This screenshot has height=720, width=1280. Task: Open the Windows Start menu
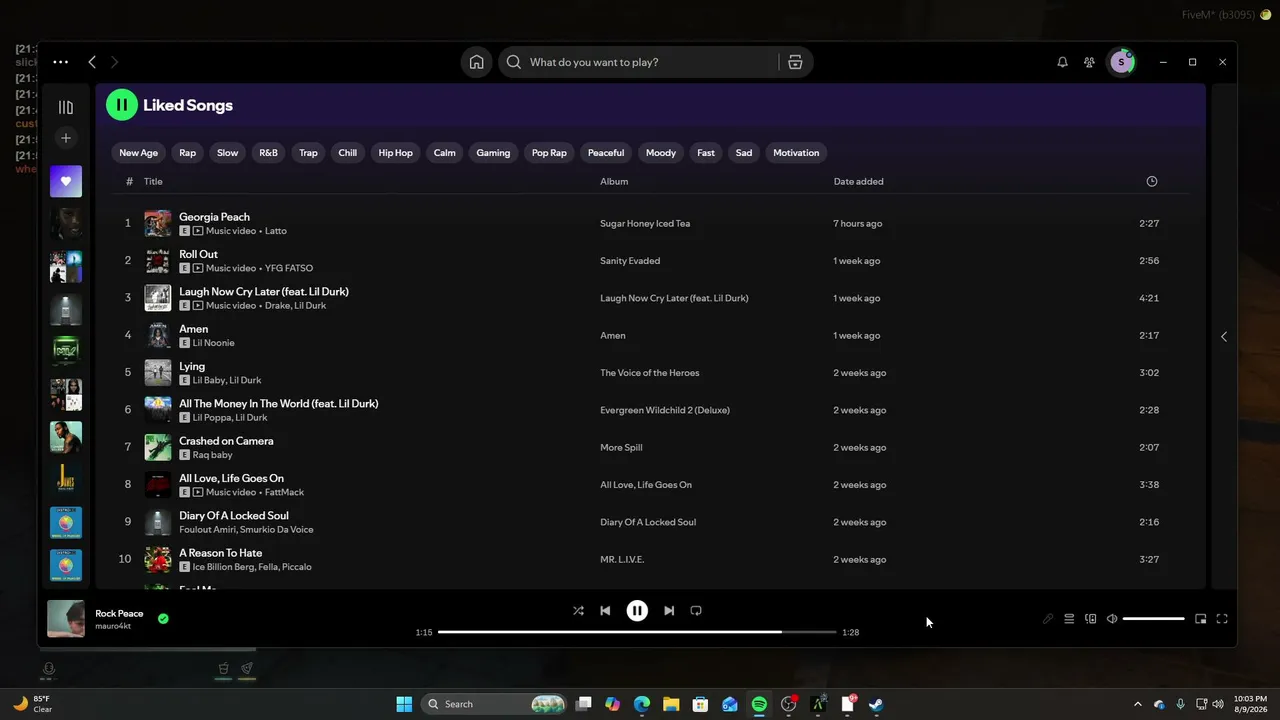pos(404,704)
